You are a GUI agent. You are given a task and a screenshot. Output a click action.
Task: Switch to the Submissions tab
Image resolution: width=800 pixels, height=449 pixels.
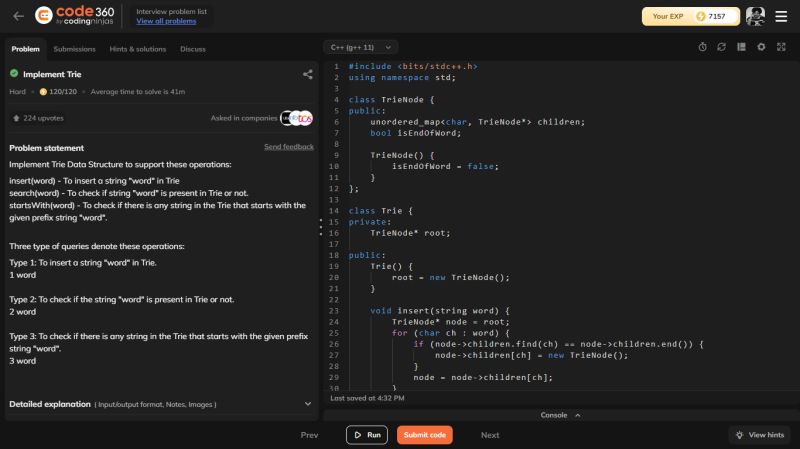pos(74,49)
